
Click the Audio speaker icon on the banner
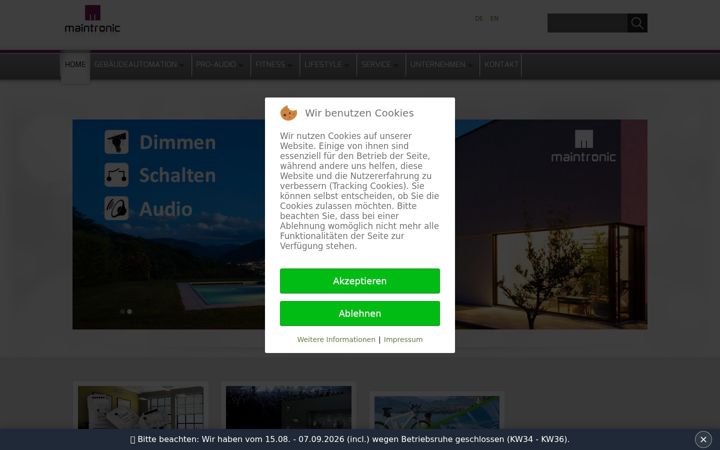pyautogui.click(x=117, y=208)
